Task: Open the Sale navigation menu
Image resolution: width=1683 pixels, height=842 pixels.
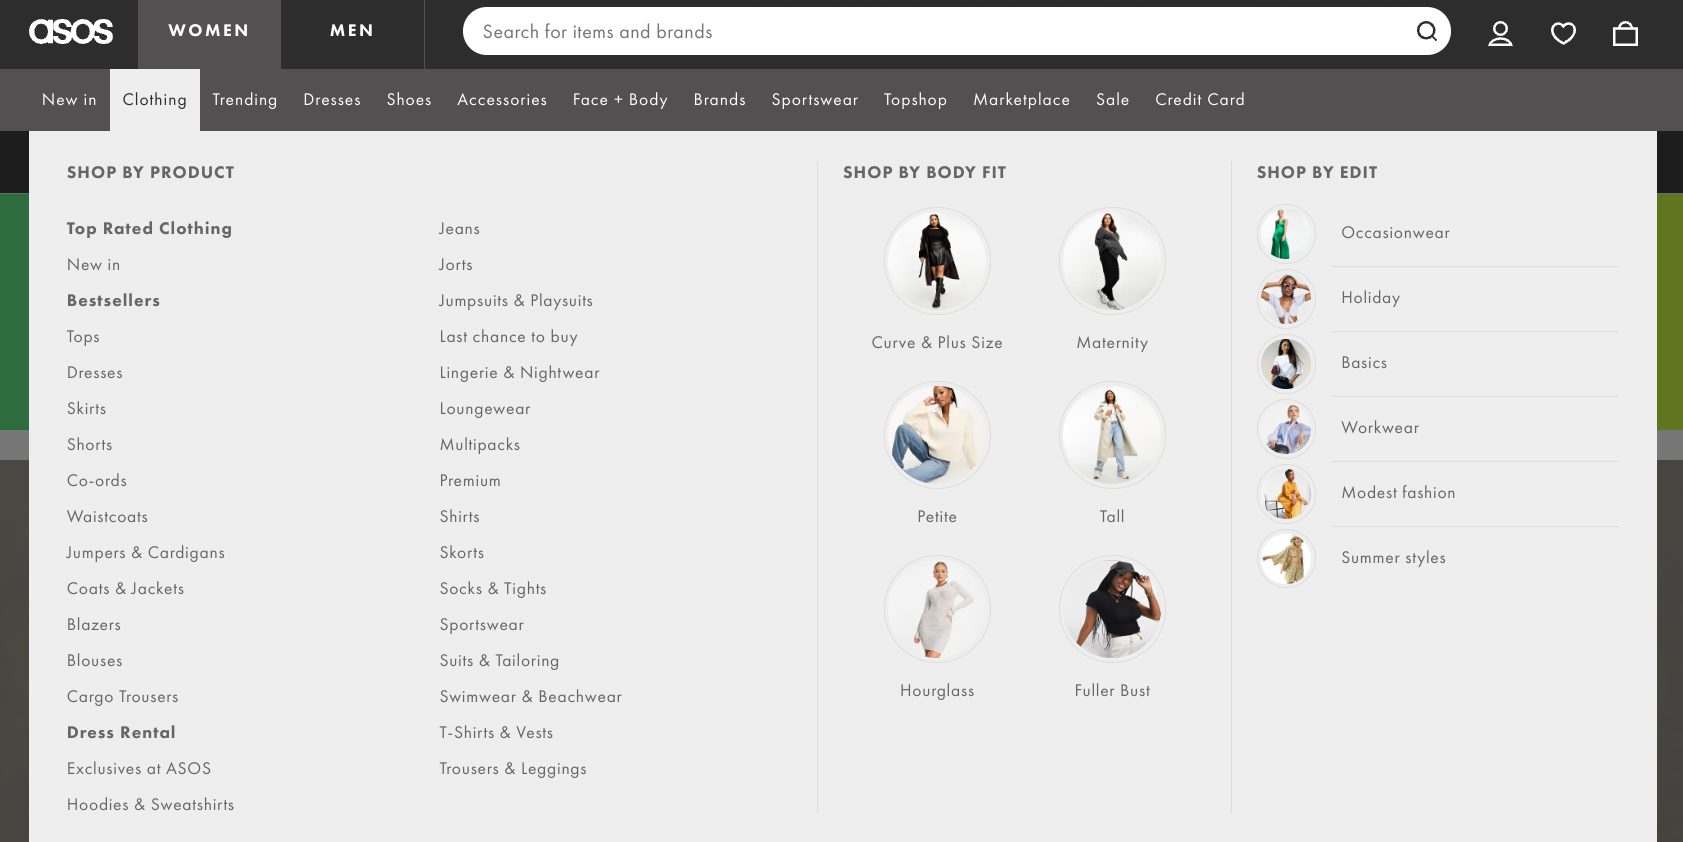Action: point(1113,100)
